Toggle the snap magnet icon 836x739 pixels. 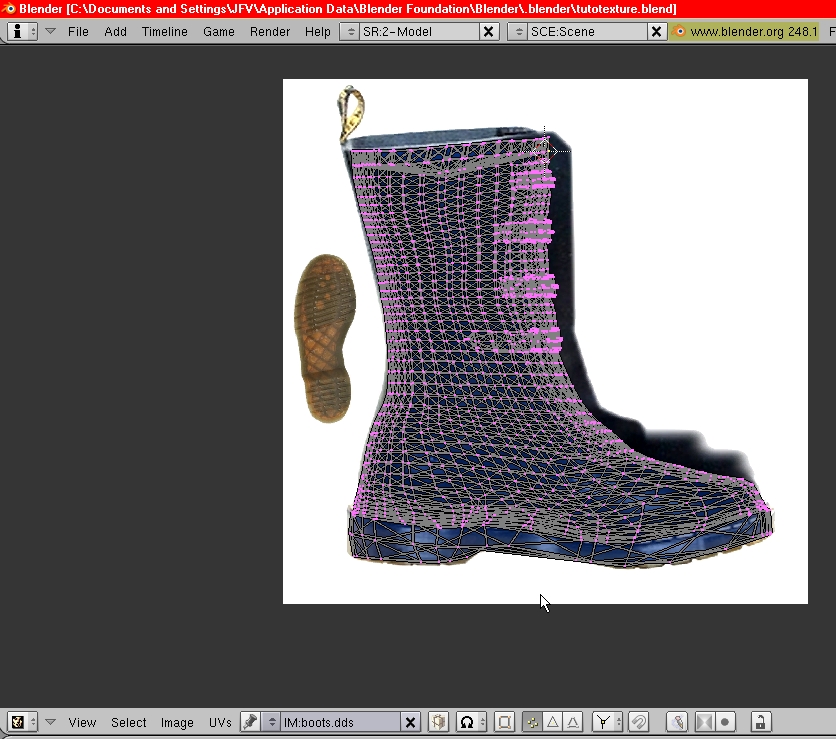[x=639, y=722]
